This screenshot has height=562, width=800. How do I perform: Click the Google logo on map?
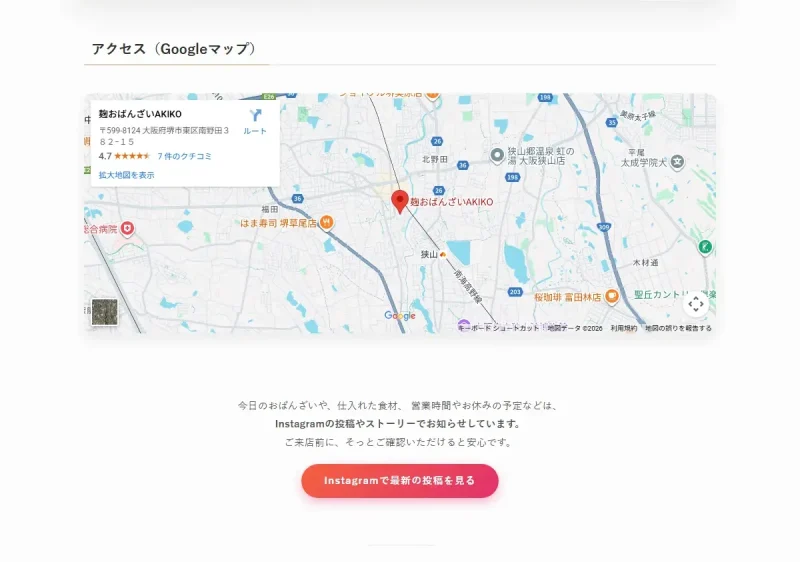tap(399, 316)
